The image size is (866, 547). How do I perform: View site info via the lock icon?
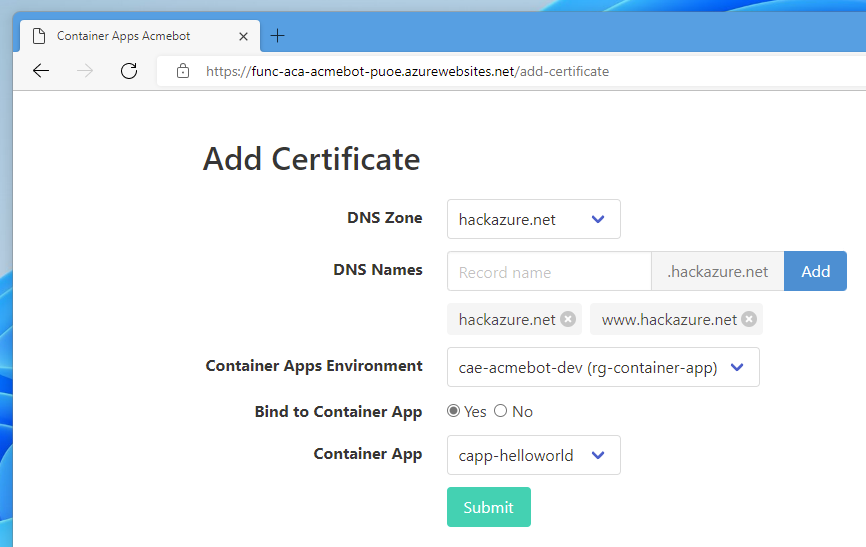click(183, 71)
